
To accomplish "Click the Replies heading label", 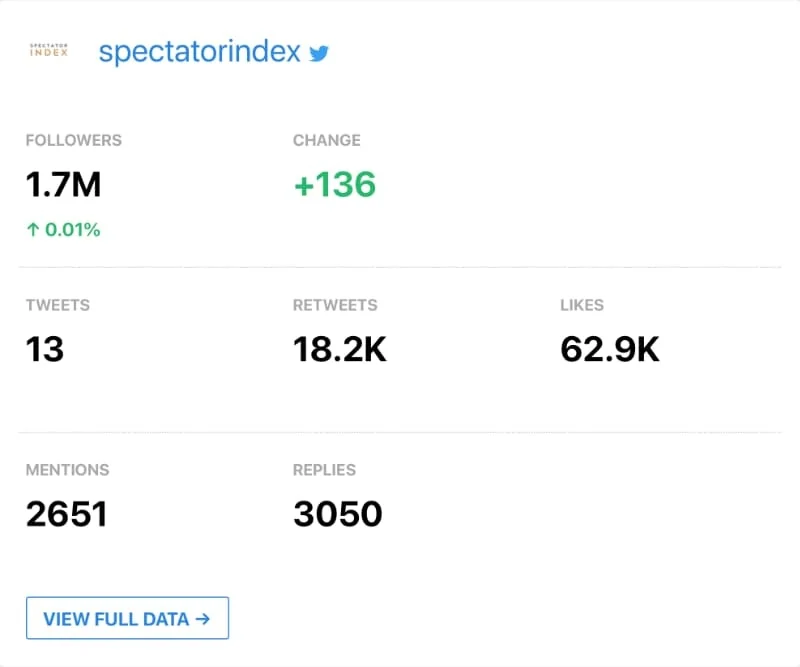I will point(324,469).
